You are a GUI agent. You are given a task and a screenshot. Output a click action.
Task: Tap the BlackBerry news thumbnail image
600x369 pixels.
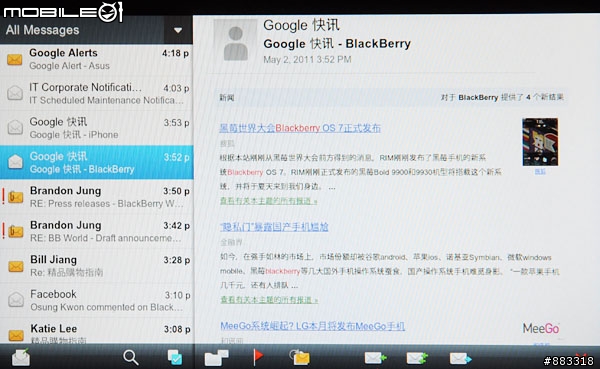click(x=540, y=142)
